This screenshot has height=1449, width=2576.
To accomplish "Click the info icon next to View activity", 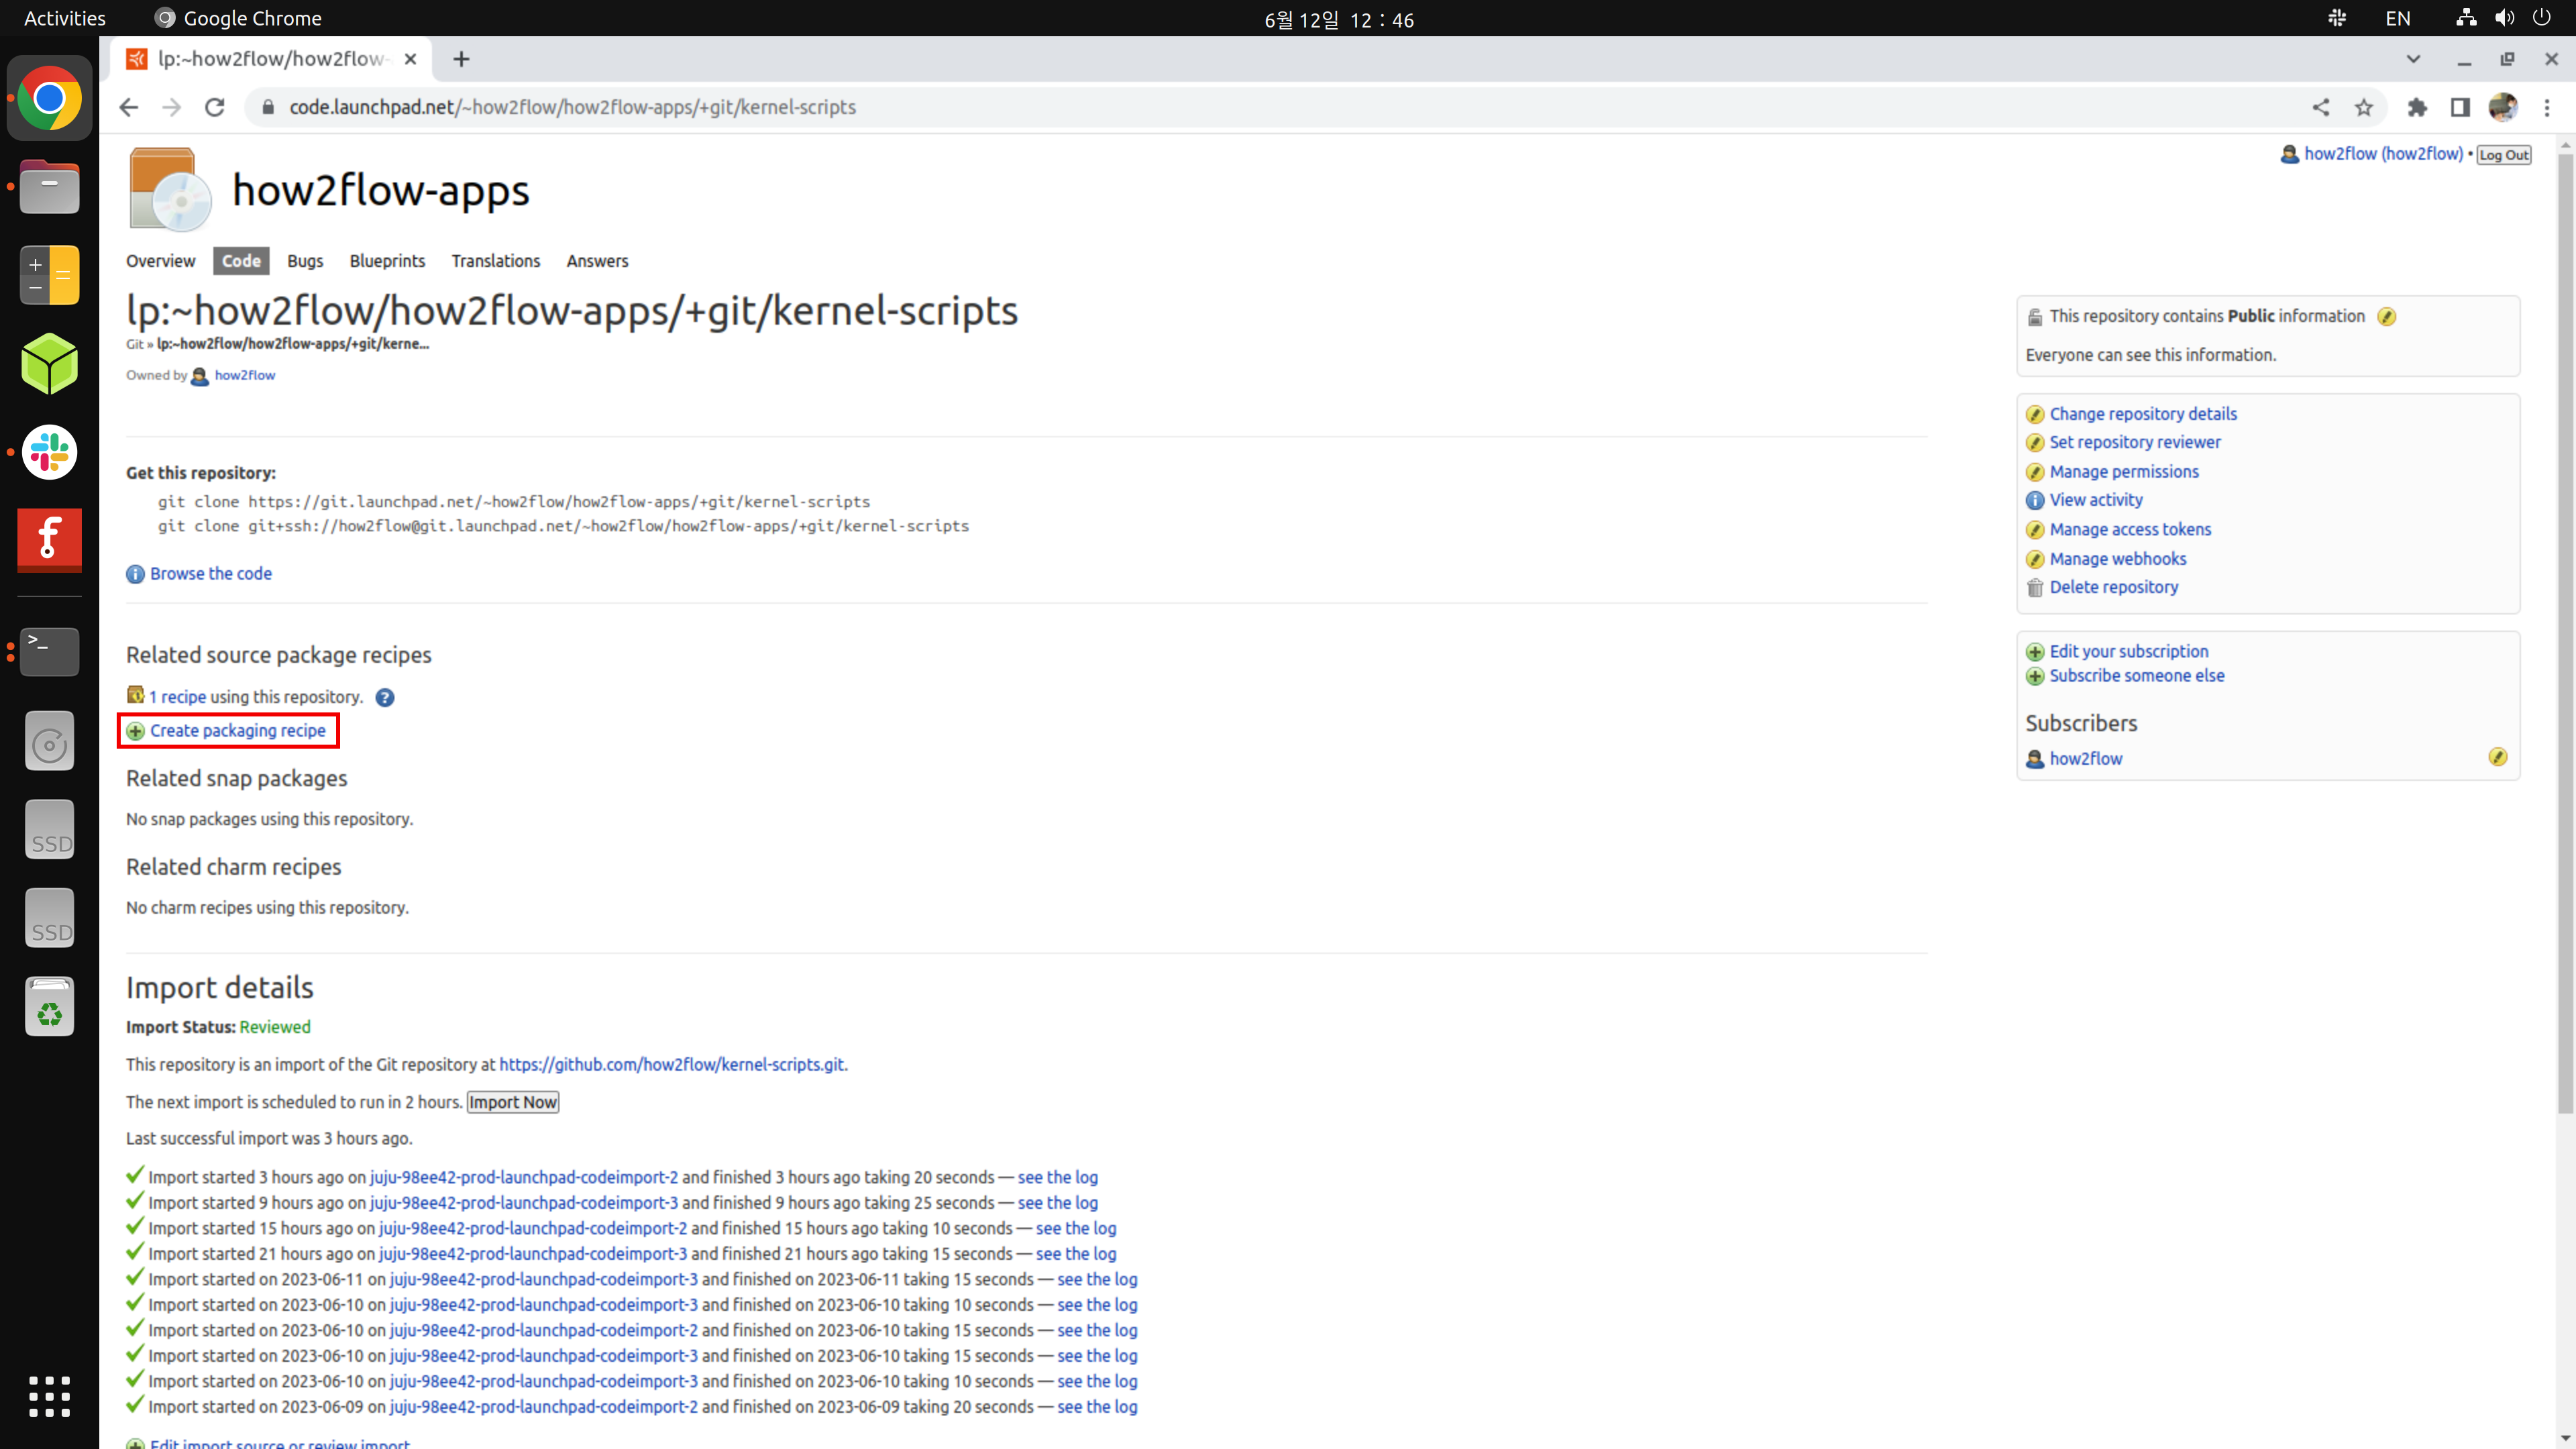I will (x=2036, y=500).
